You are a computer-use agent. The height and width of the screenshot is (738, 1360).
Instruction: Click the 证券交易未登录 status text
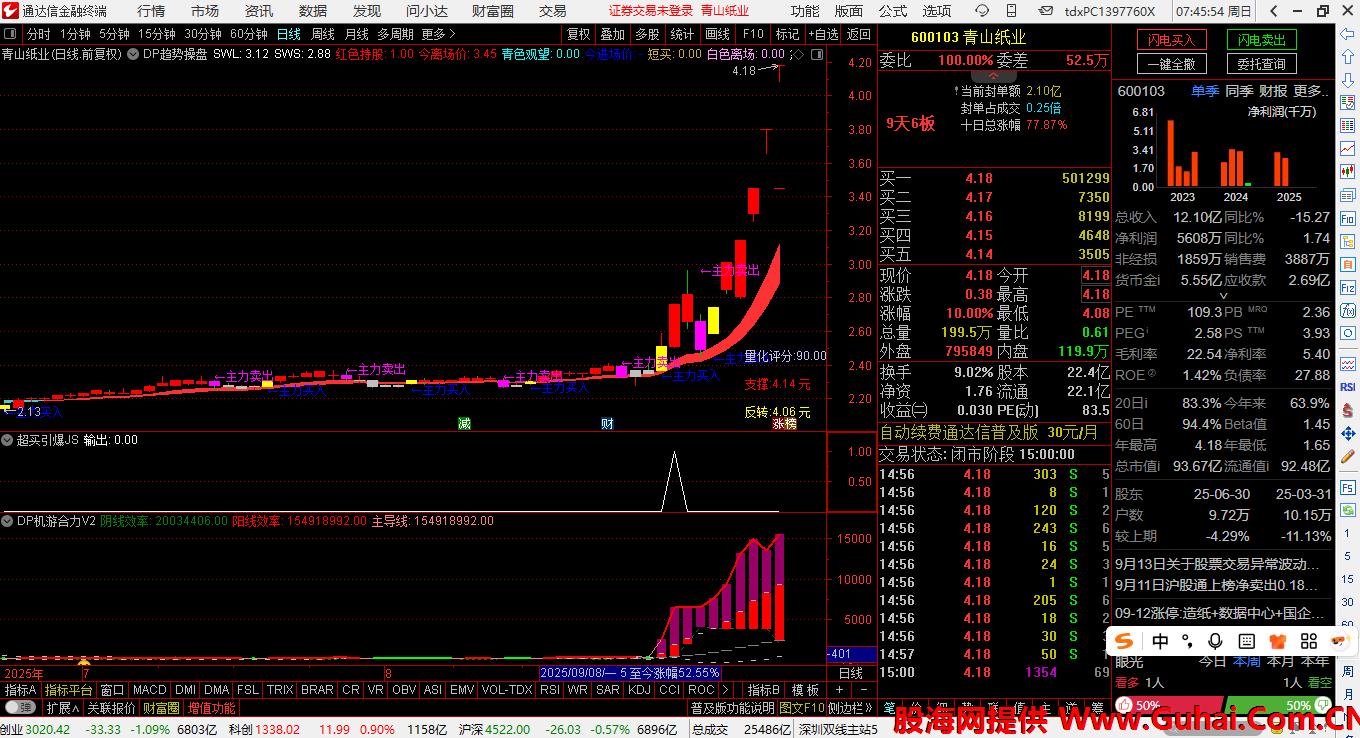[x=650, y=11]
